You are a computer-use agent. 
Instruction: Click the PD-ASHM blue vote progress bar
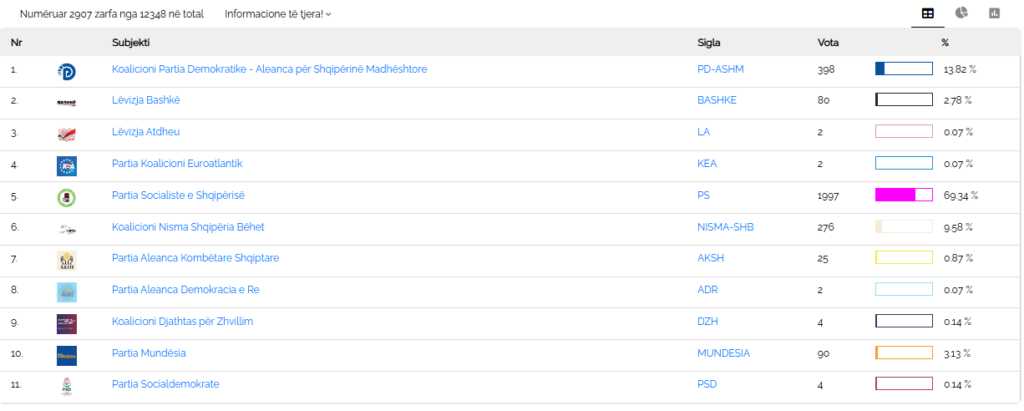coord(903,69)
